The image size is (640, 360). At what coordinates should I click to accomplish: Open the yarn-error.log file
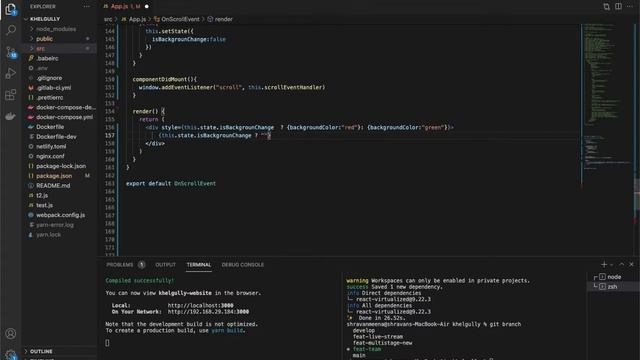(55, 225)
